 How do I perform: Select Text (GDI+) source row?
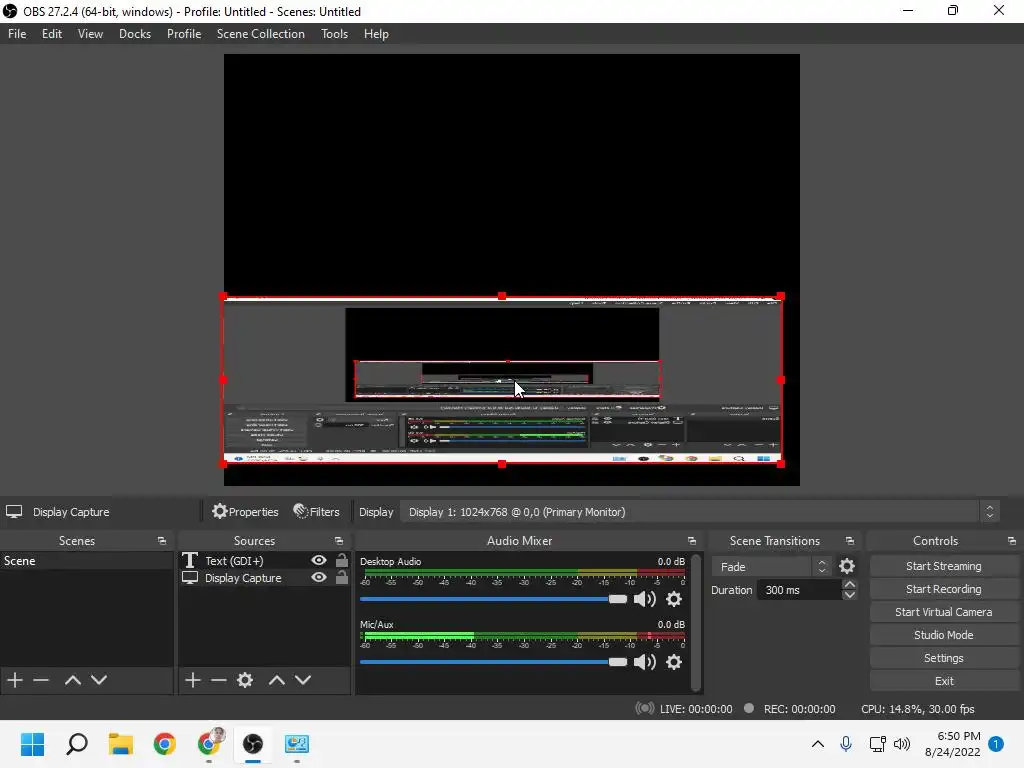point(264,560)
